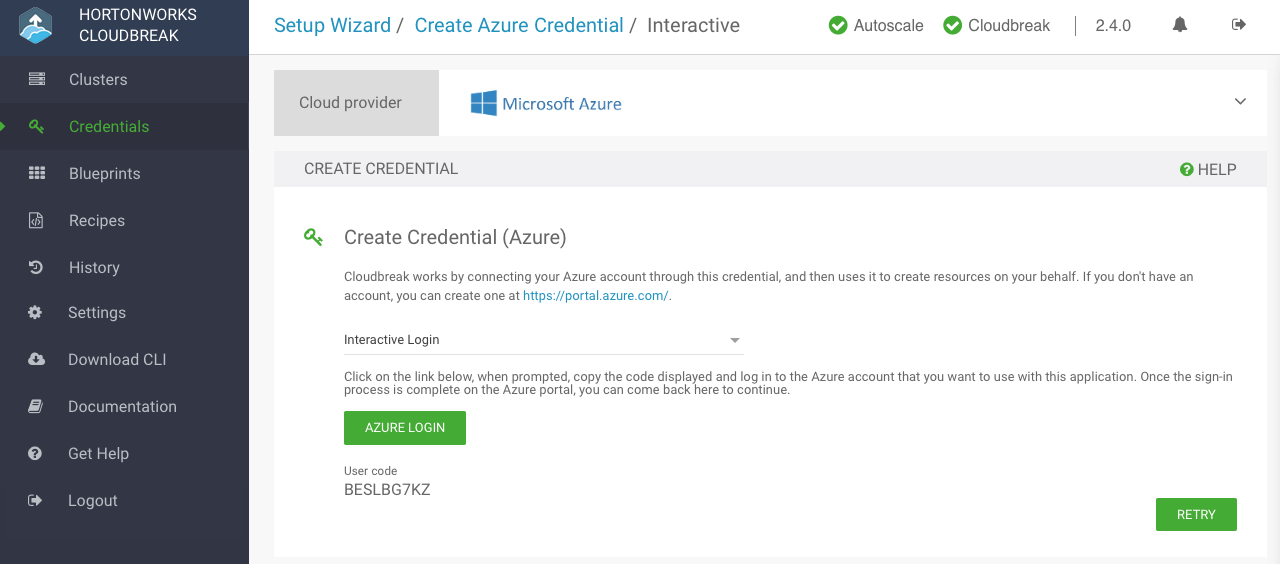Open the HELP link in header
1280x564 pixels.
pos(1208,169)
